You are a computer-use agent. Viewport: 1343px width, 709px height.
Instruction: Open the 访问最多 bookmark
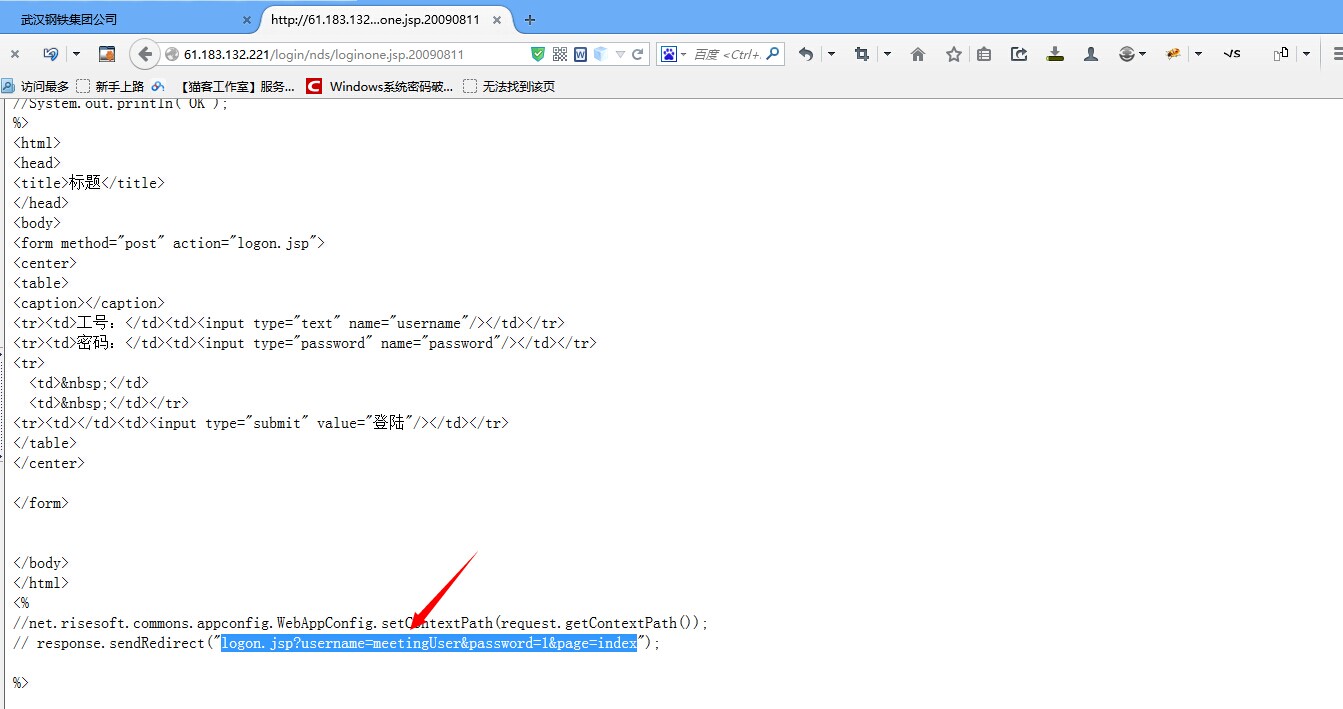coord(36,86)
